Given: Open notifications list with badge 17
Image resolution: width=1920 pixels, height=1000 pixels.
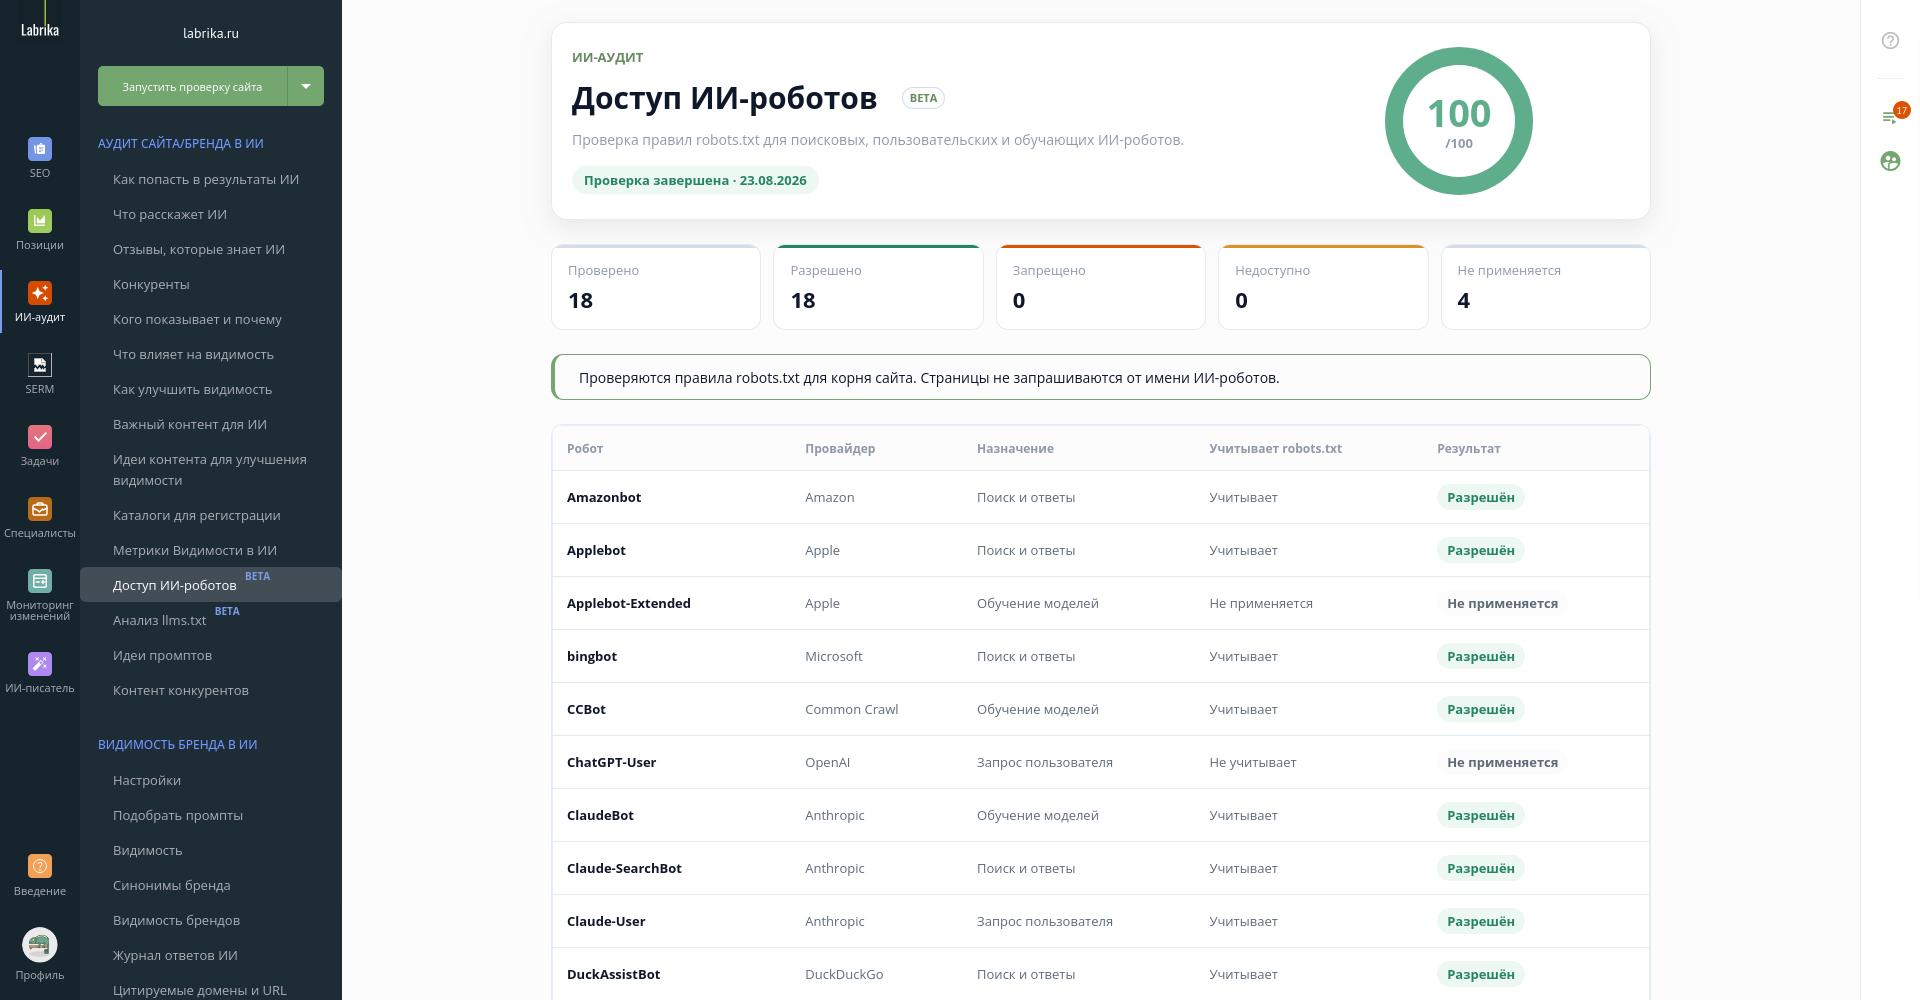Looking at the screenshot, I should coord(1890,116).
